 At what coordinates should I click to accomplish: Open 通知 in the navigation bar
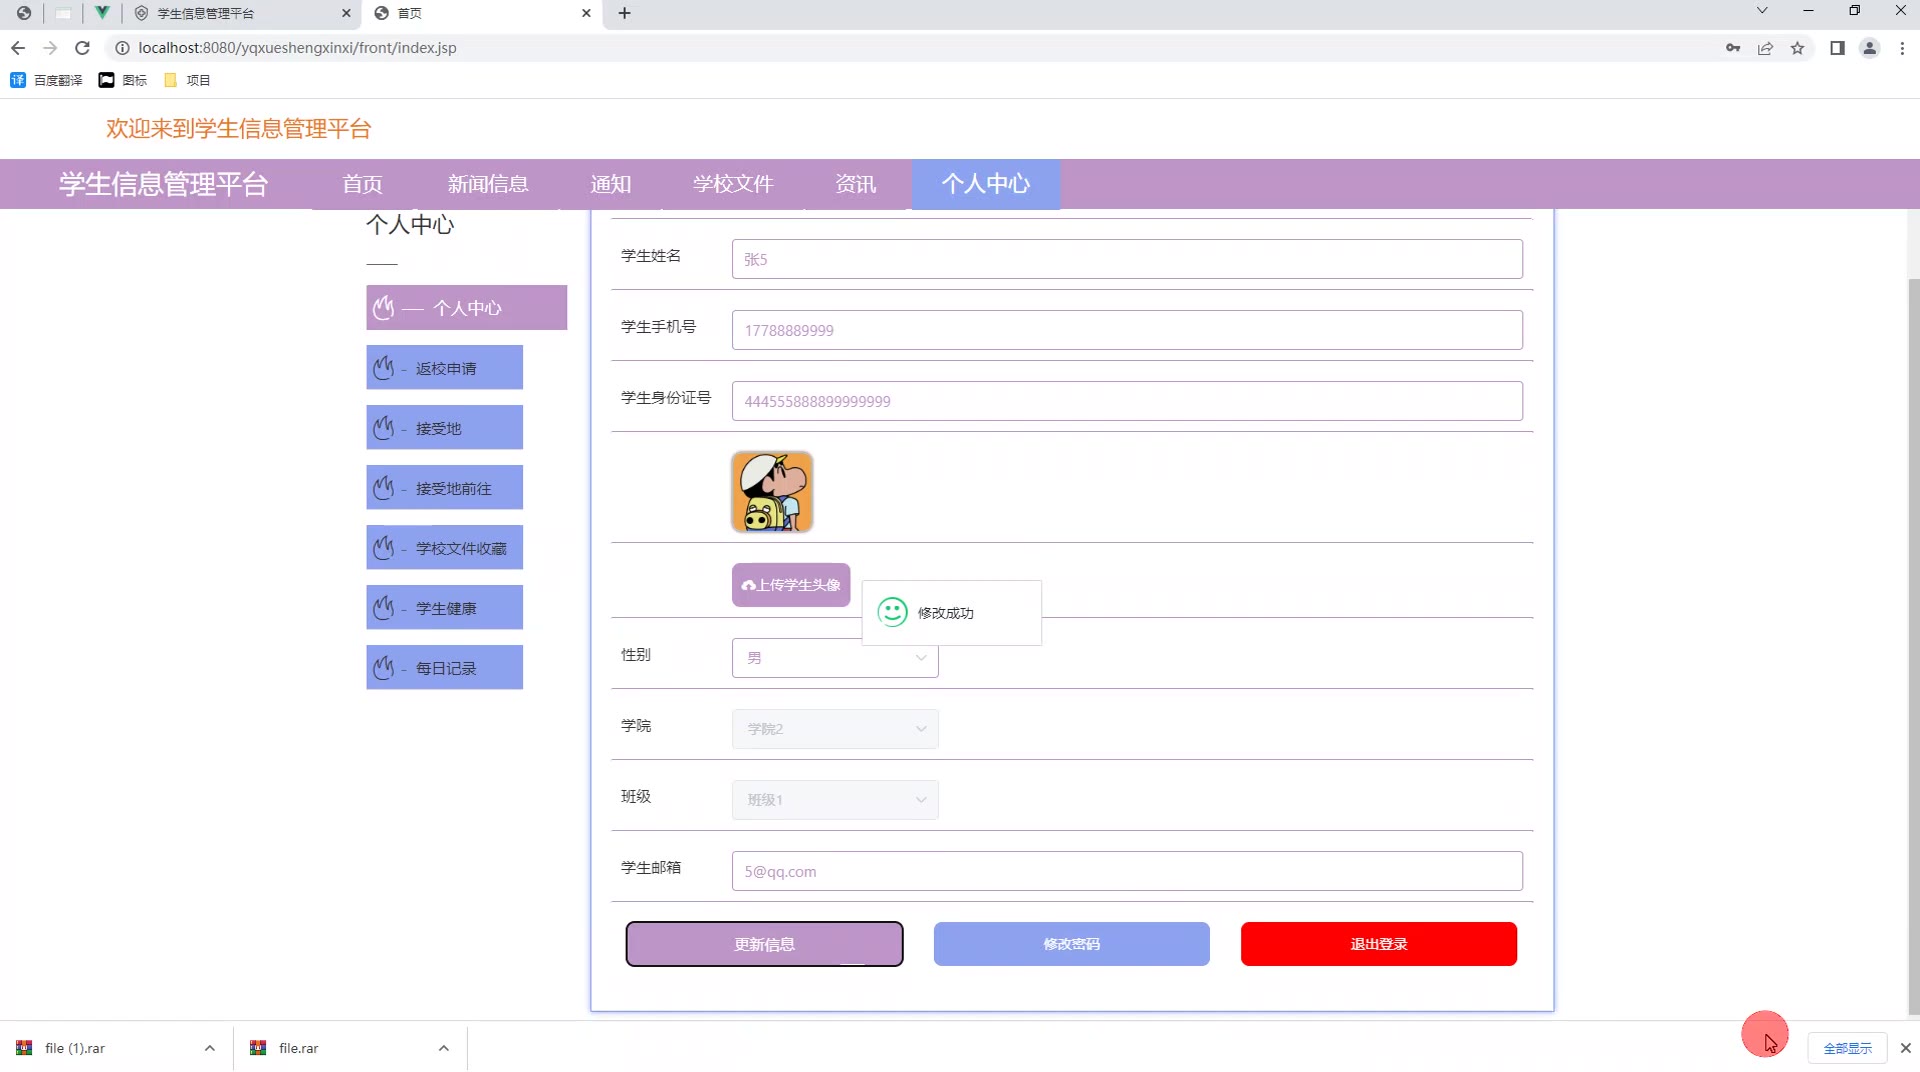click(x=610, y=184)
